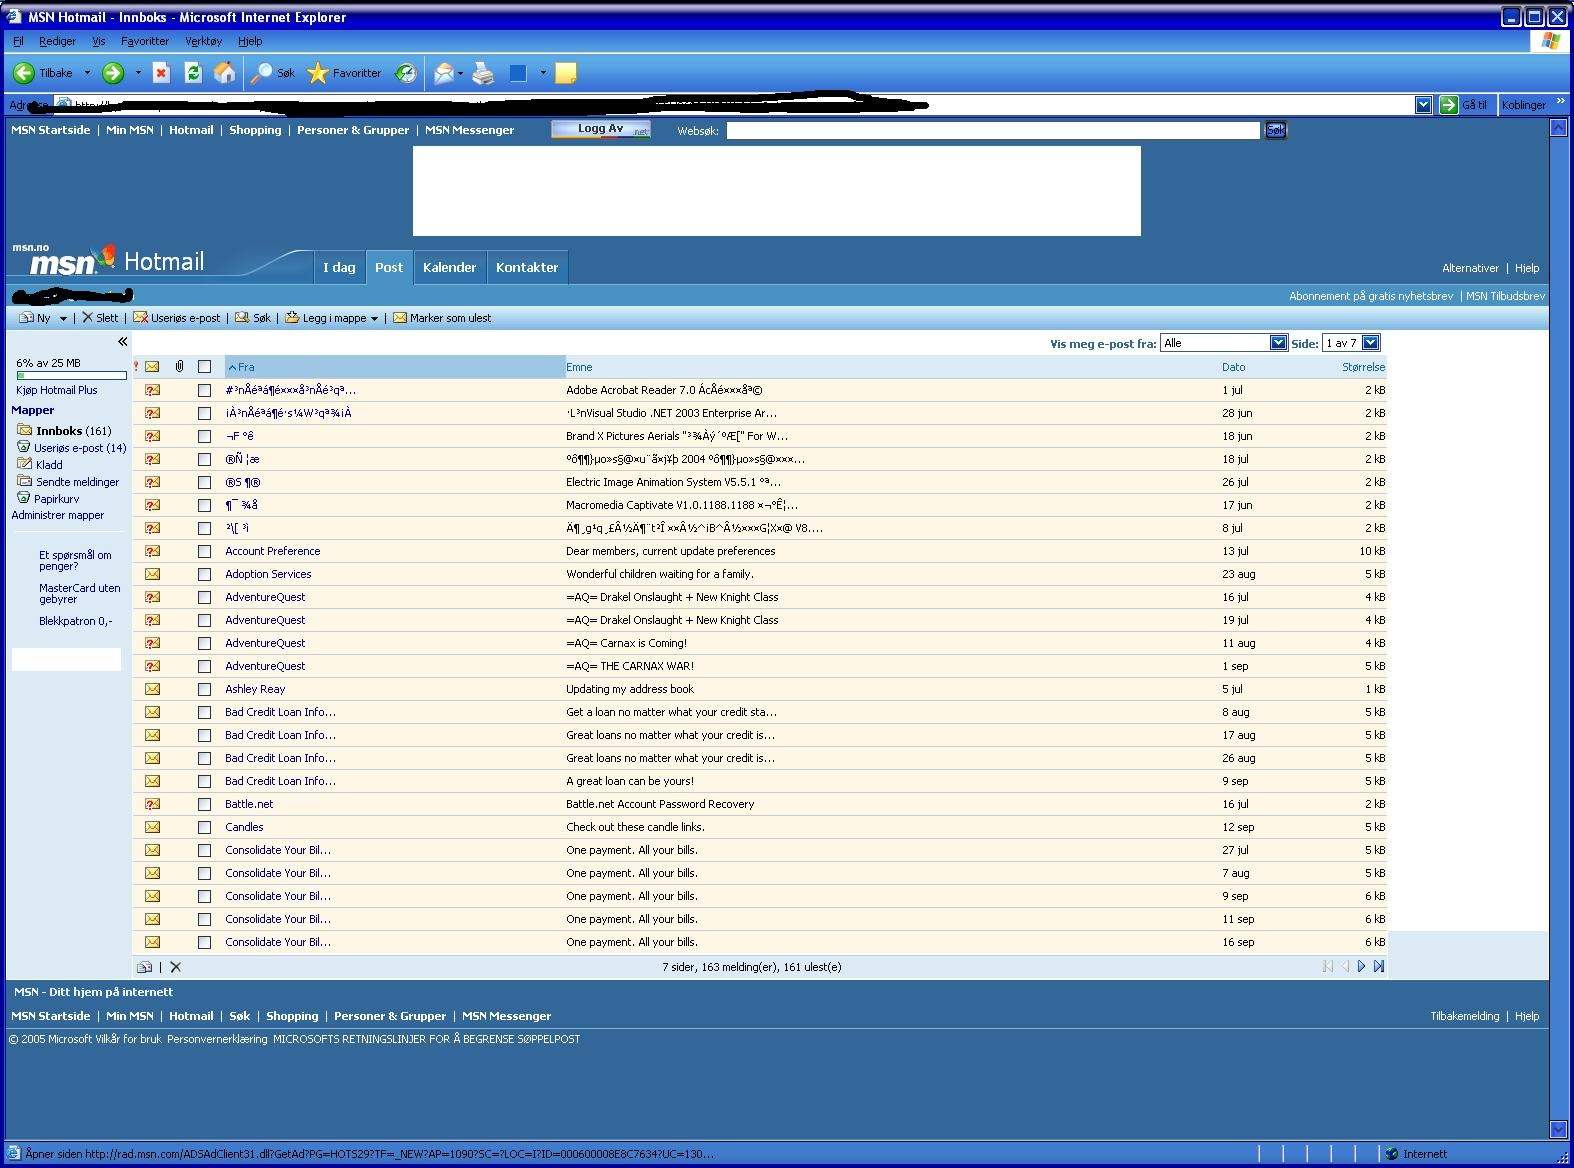Screen dimensions: 1574x1168
Task: Open the browser History icon
Action: point(406,73)
